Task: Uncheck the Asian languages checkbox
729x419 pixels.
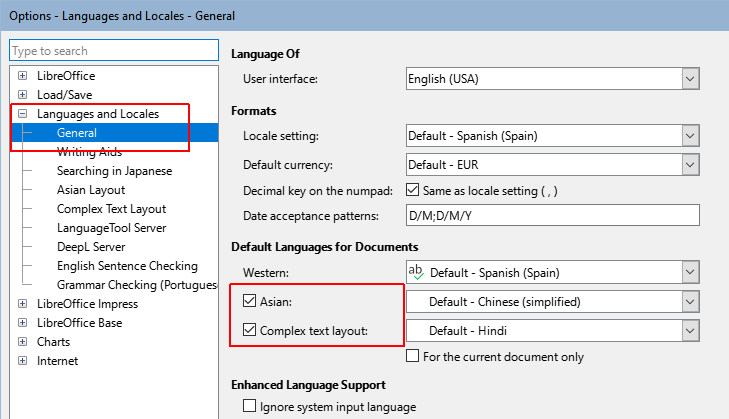Action: click(x=250, y=301)
